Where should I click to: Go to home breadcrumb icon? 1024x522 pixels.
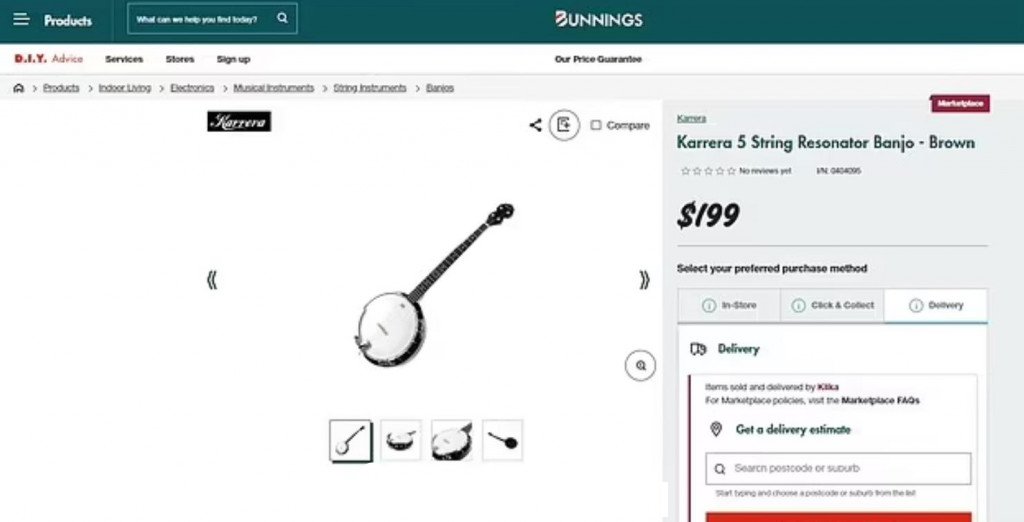[18, 88]
